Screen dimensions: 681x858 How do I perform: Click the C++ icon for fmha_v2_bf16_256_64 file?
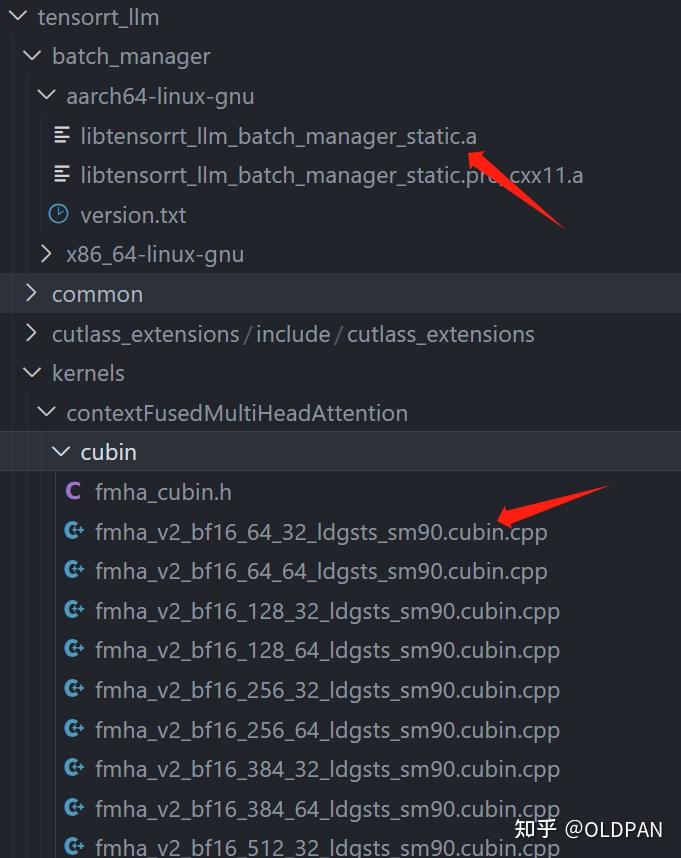point(73,729)
